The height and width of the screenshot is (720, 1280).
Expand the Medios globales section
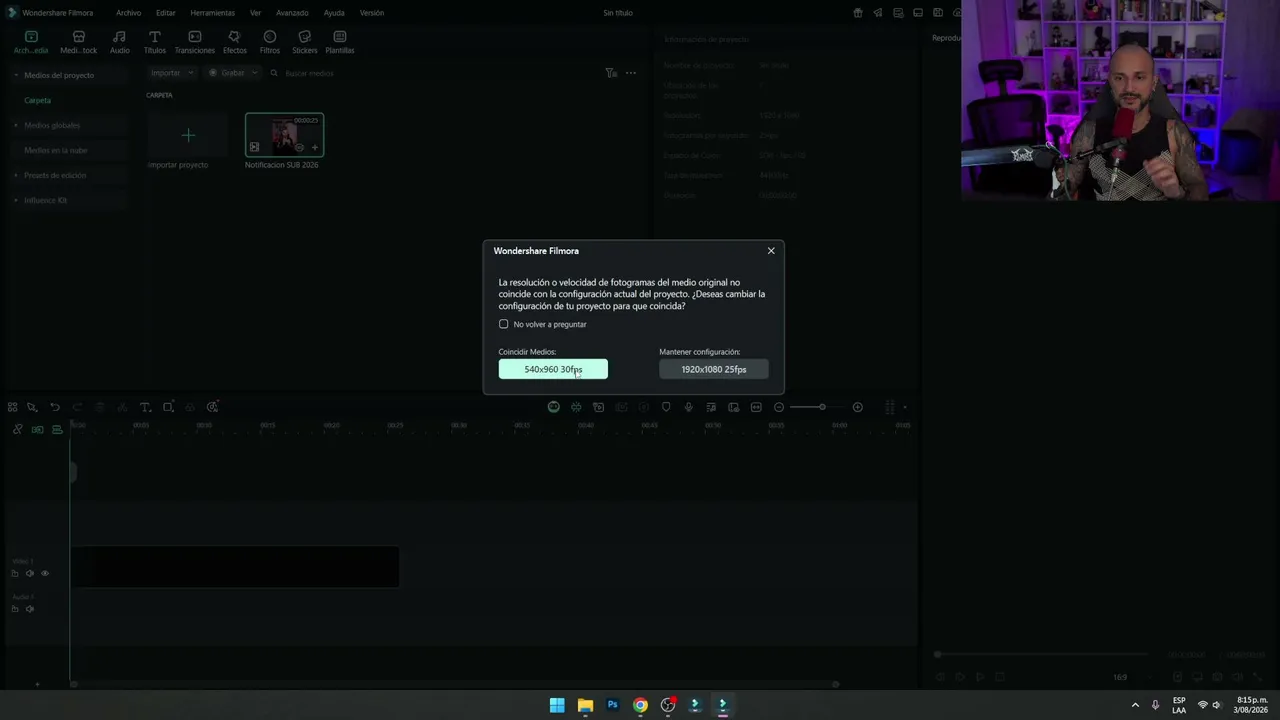(15, 125)
